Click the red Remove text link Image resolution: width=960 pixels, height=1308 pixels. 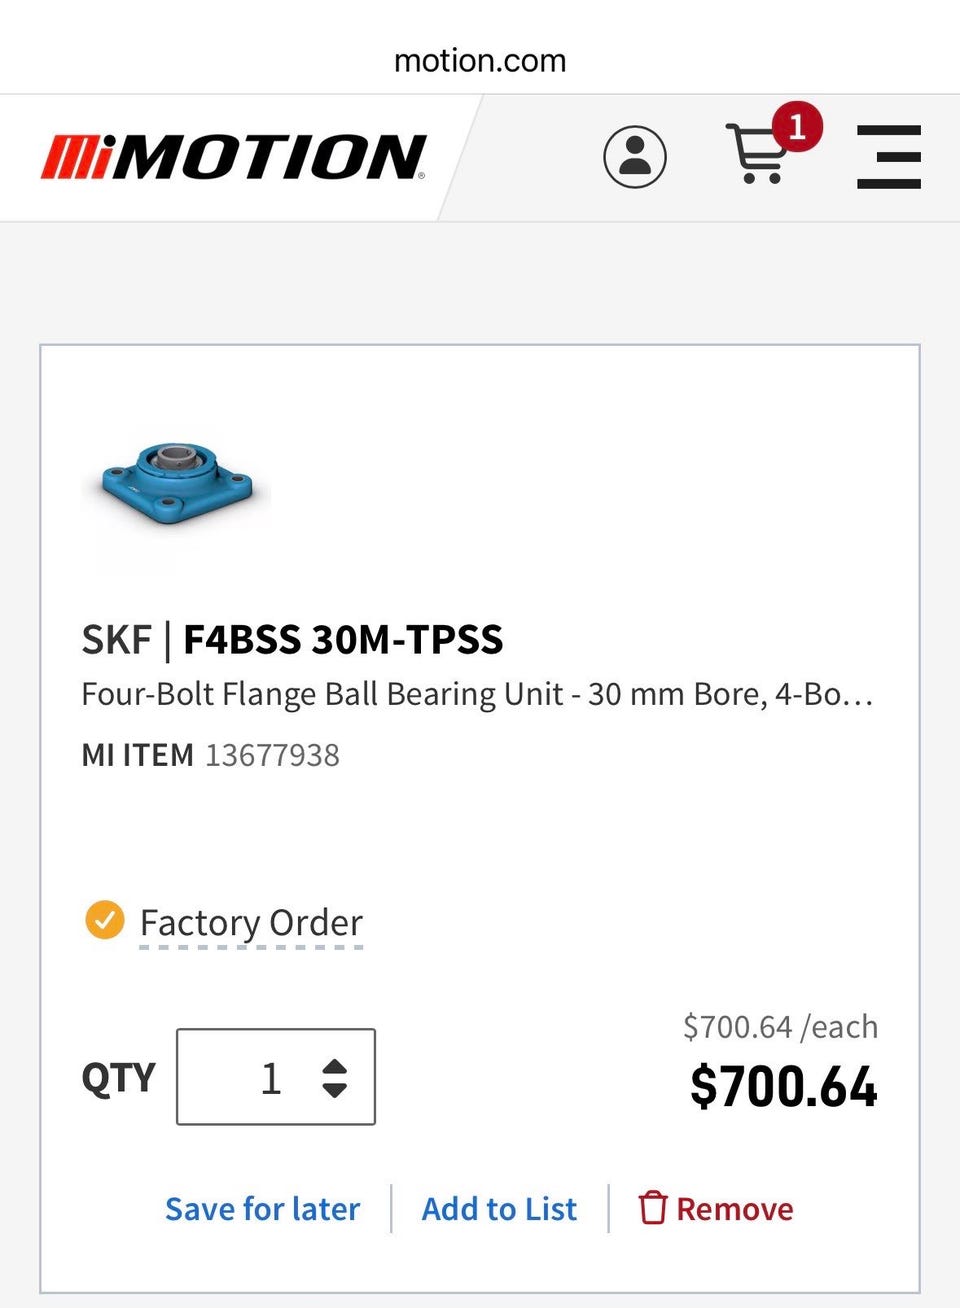point(734,1209)
